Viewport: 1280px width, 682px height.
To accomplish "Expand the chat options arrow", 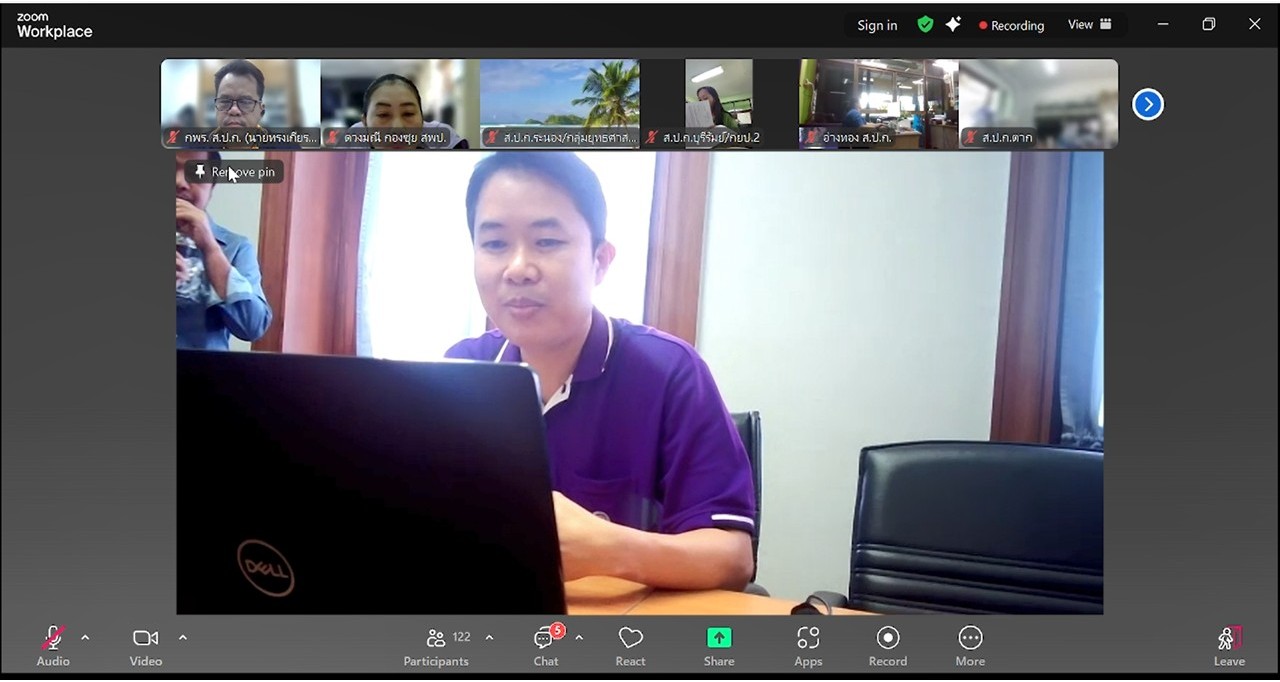I will (x=579, y=638).
